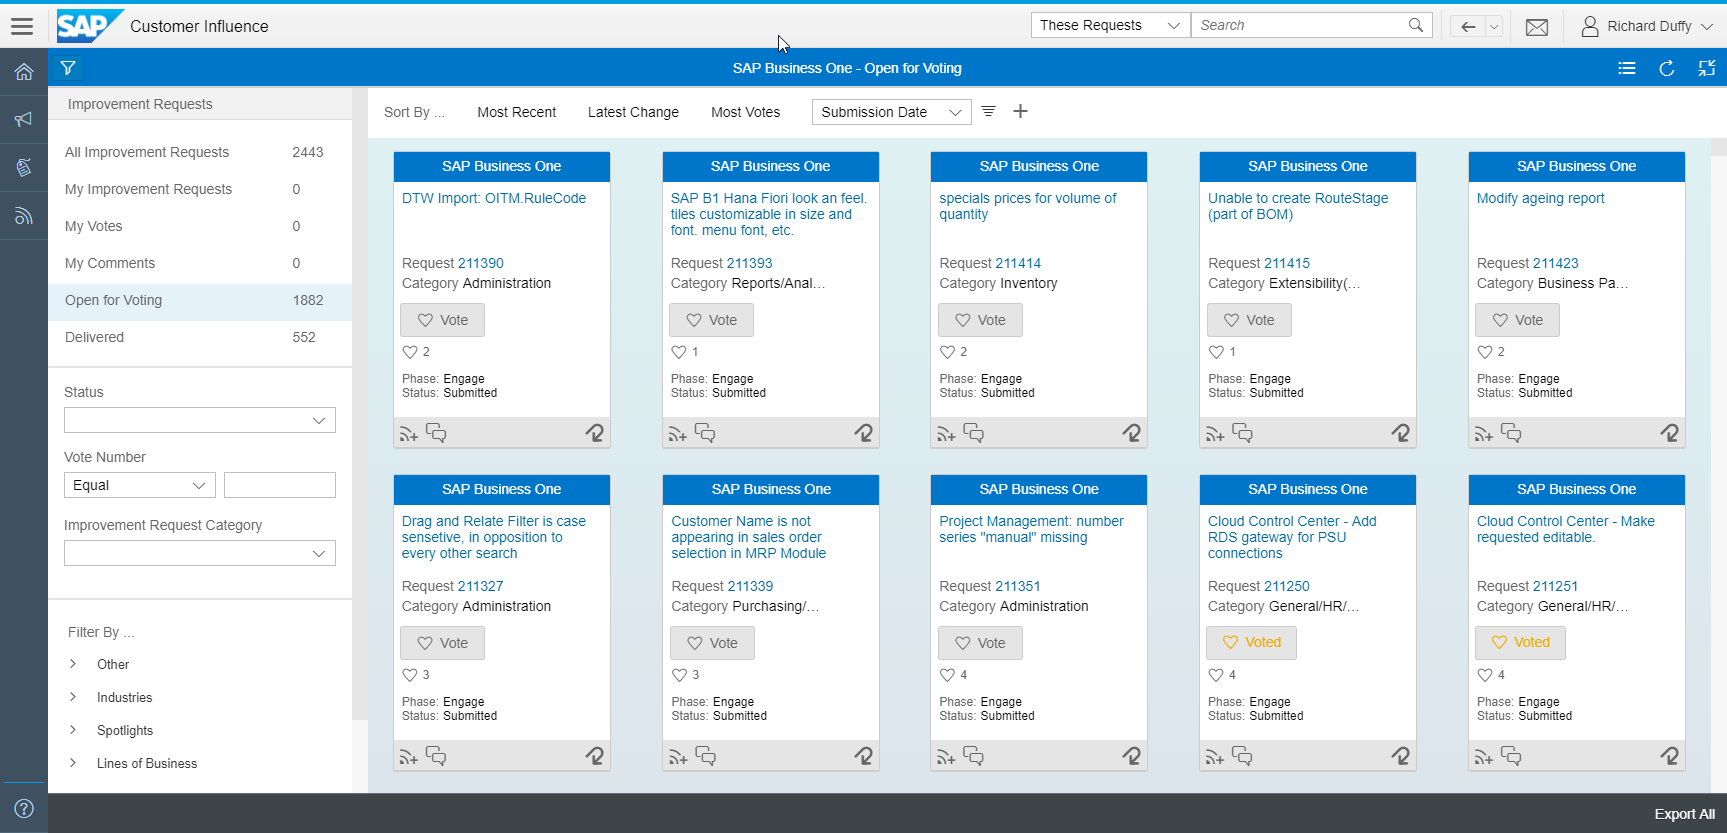Sort by Latest Change
The width and height of the screenshot is (1727, 833).
633,112
